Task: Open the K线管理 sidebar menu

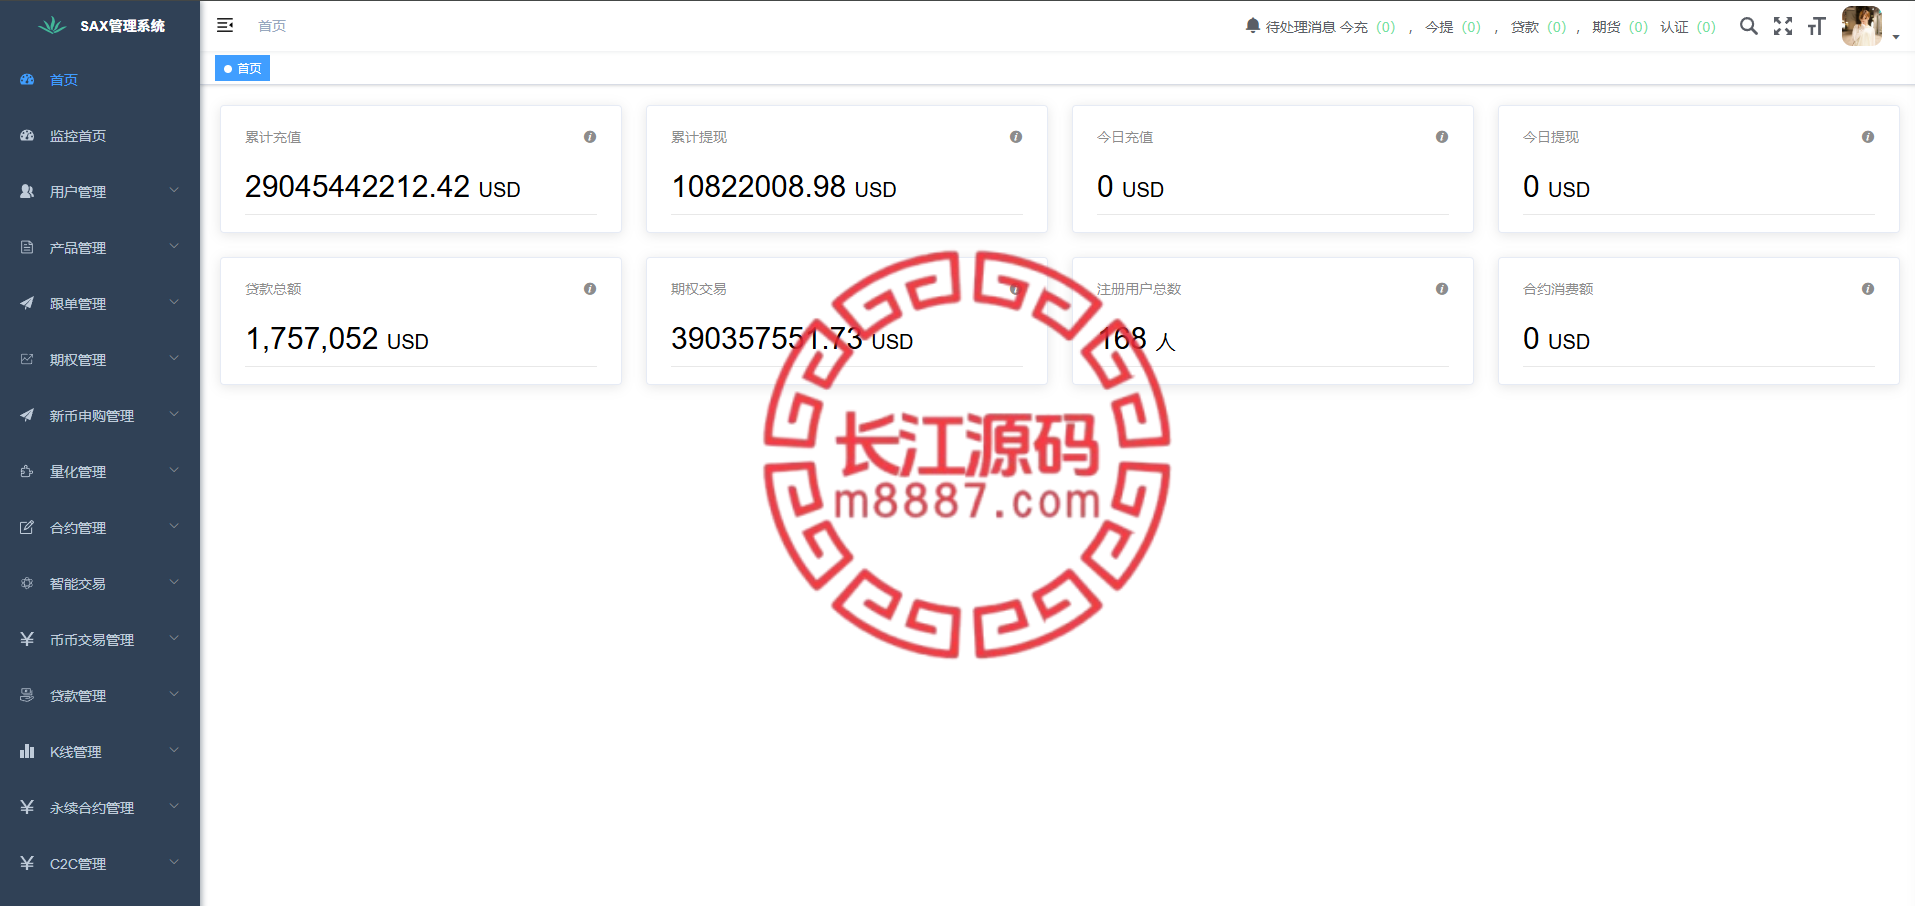Action: tap(100, 751)
